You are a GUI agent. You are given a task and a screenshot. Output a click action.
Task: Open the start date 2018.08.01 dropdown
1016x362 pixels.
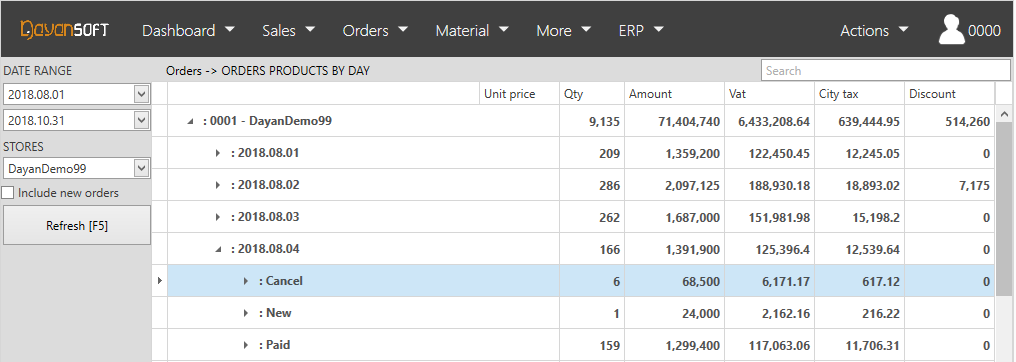142,95
